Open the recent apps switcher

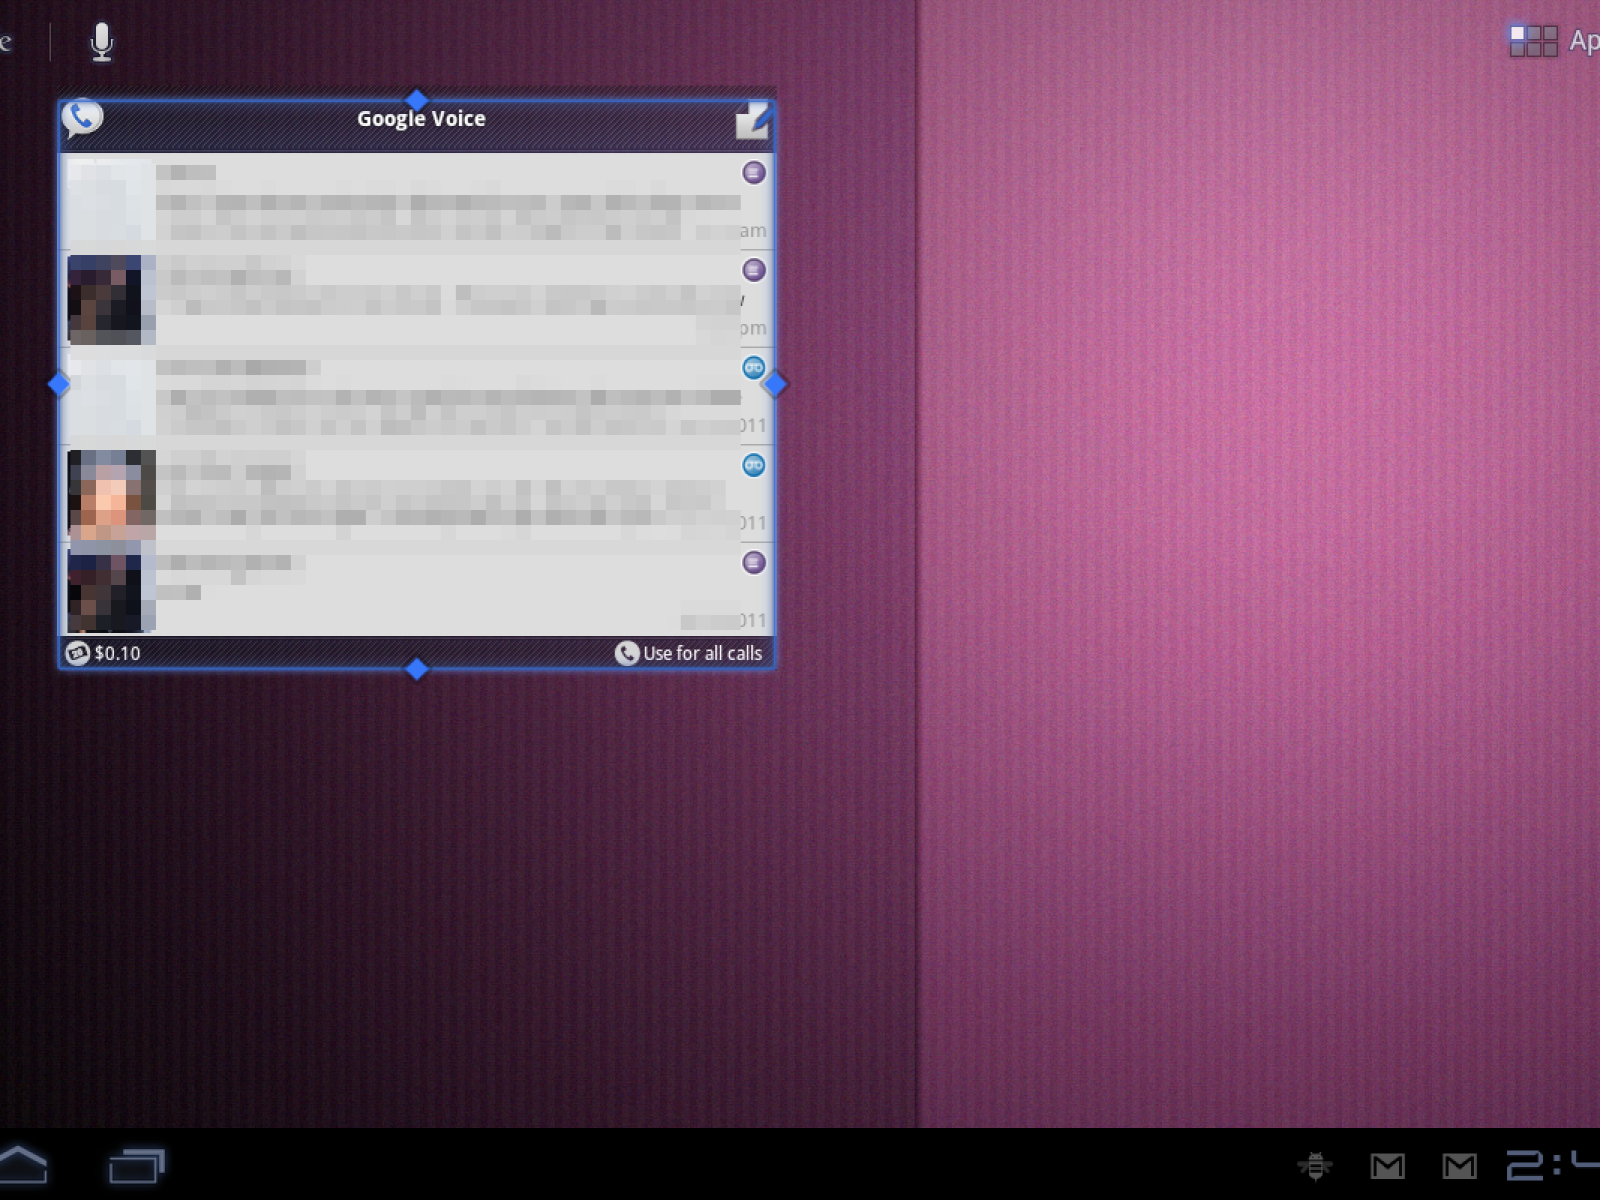tap(136, 1165)
